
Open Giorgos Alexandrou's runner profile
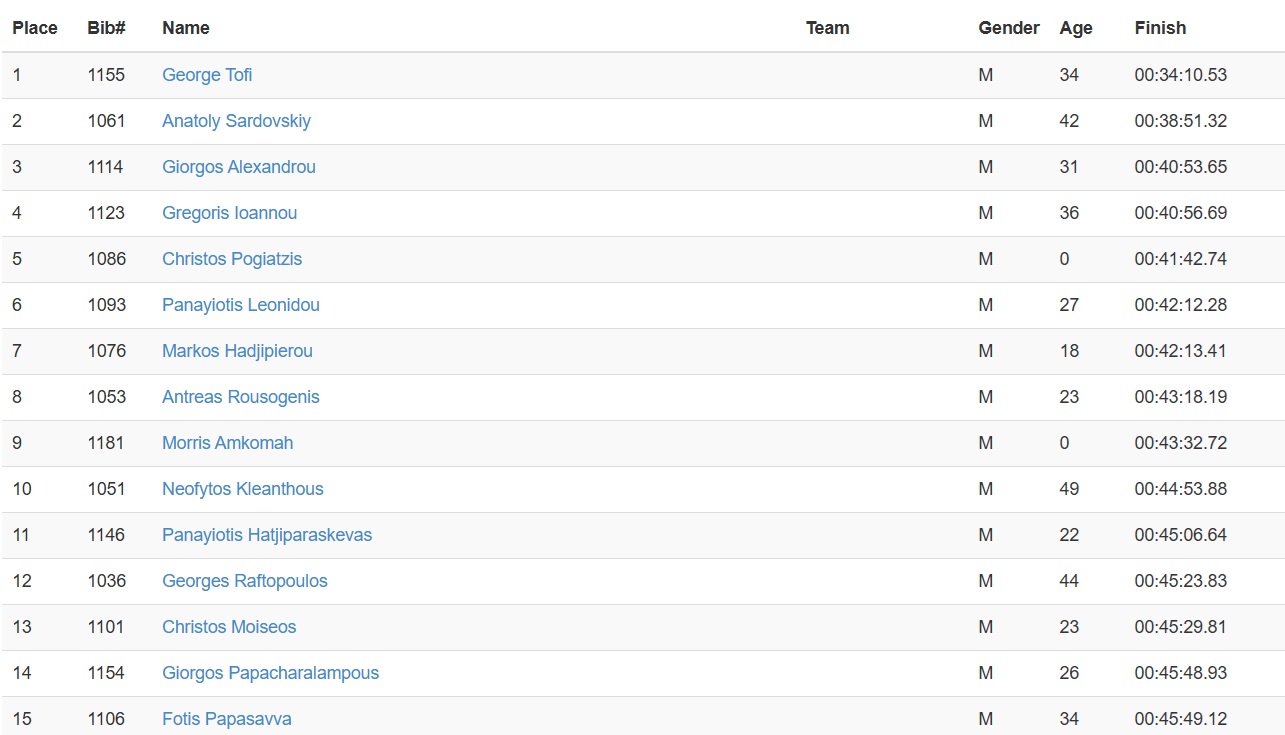coord(239,167)
